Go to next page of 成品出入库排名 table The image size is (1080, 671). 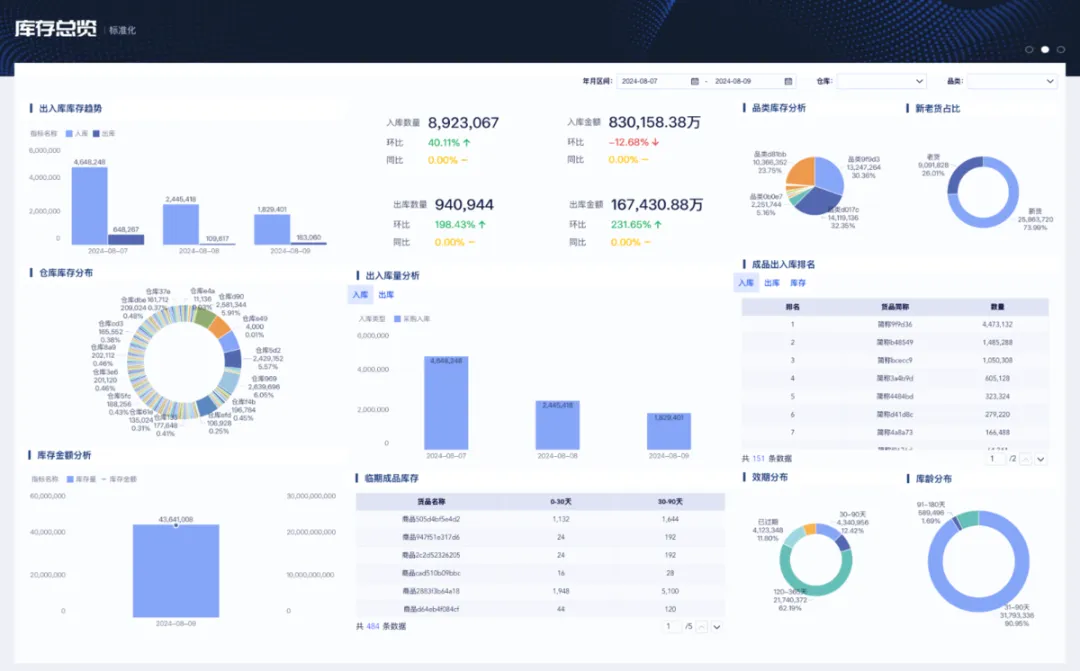(x=1041, y=459)
